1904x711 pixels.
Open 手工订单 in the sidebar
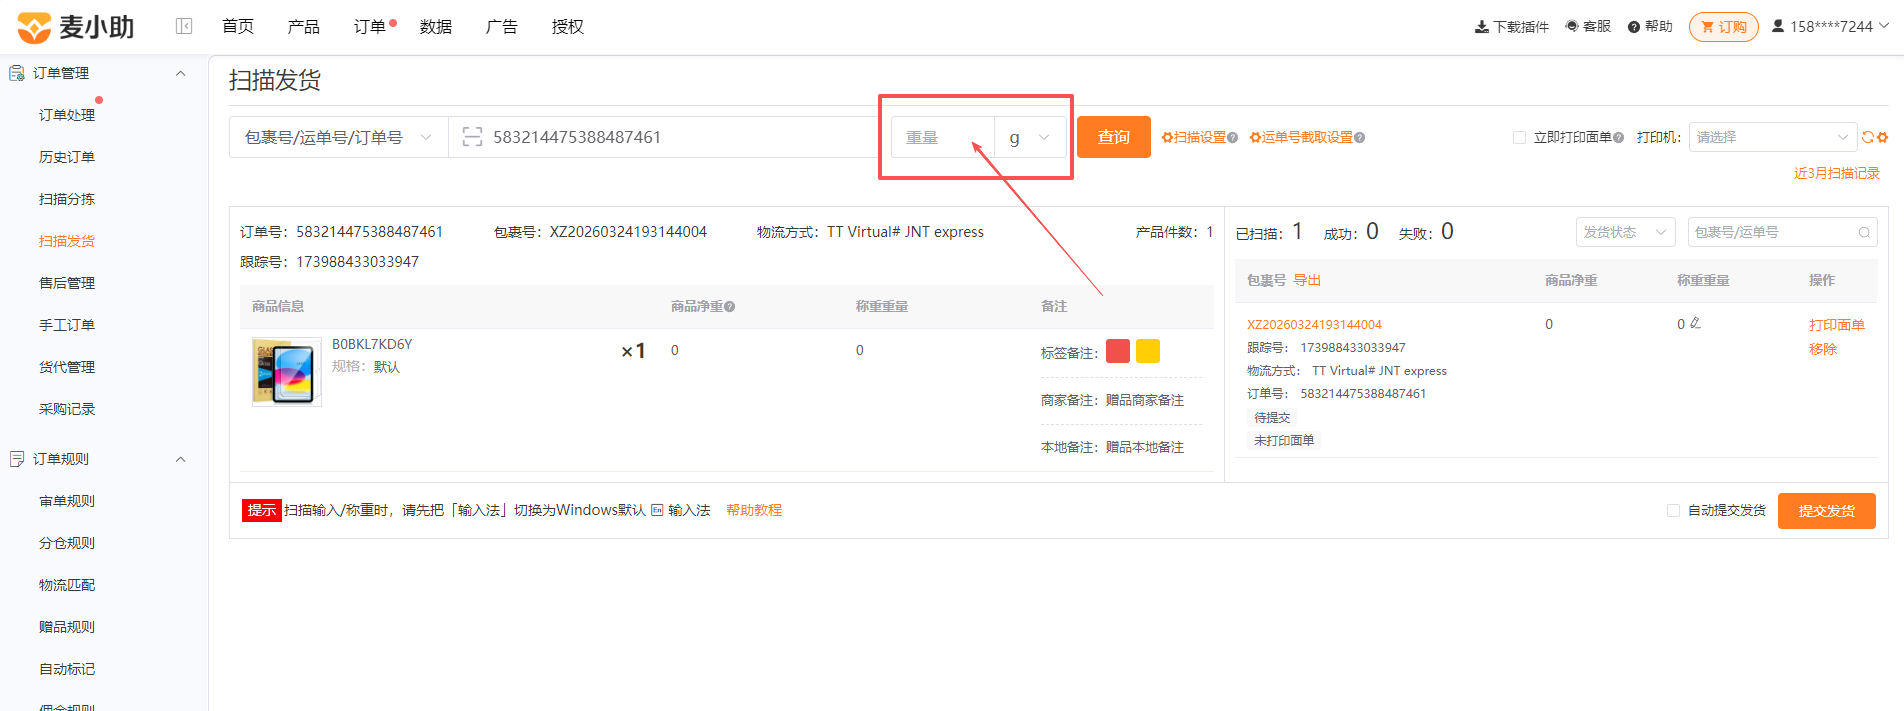(67, 325)
